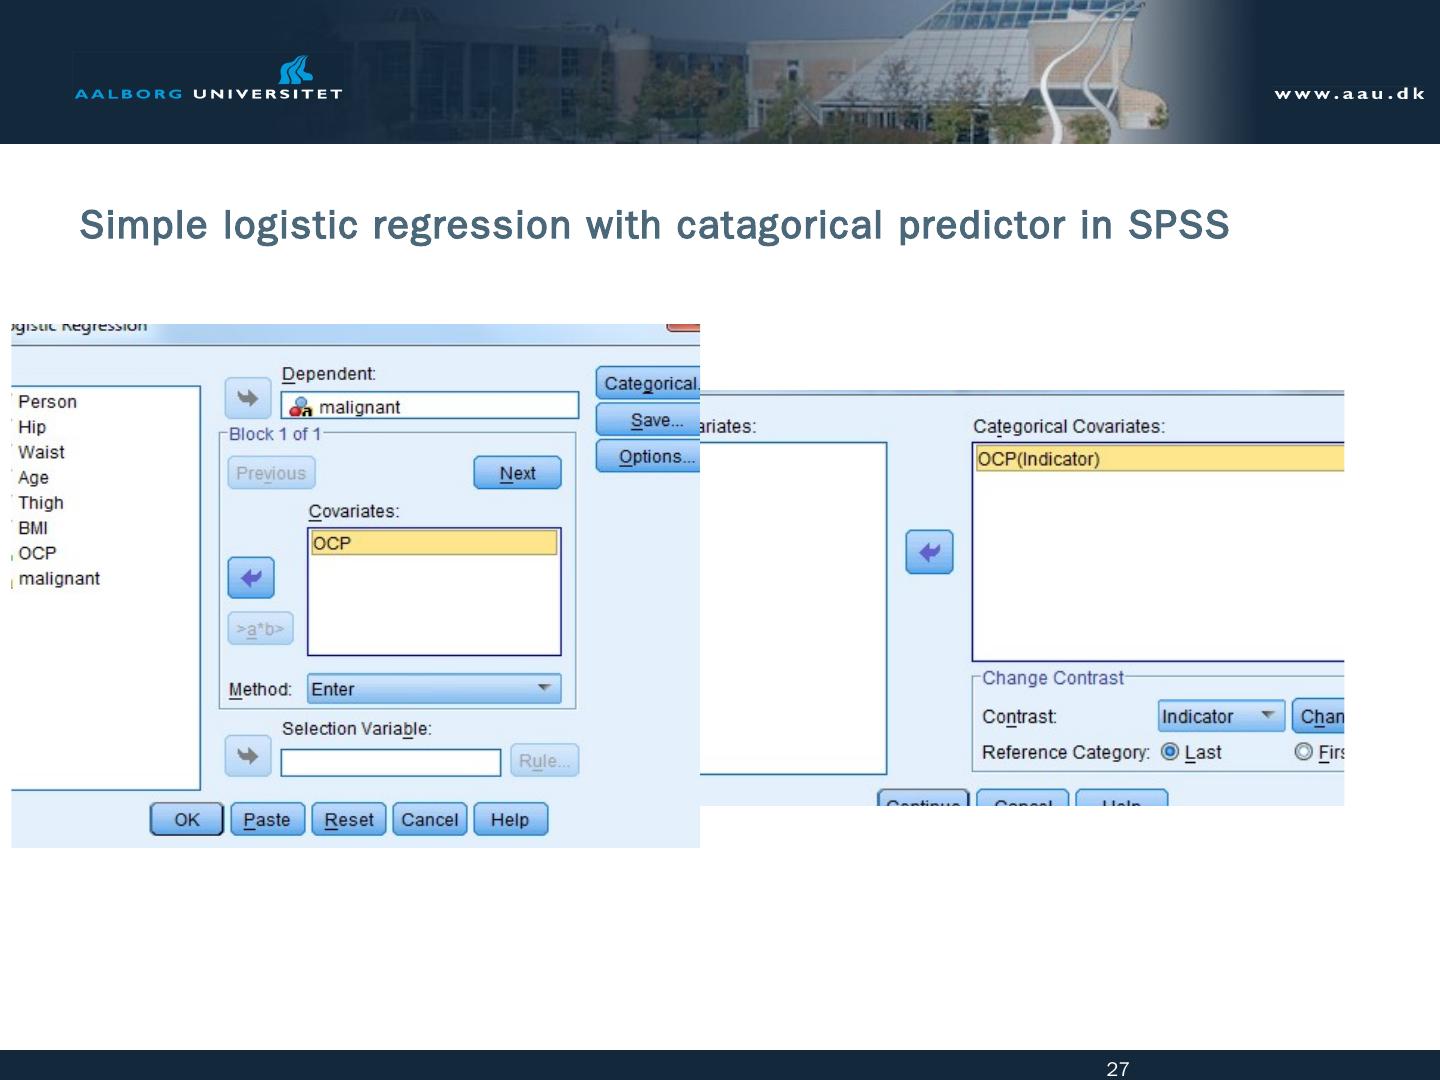Viewport: 1440px width, 1080px height.
Task: Click the blue arrow beside Categorical Covariates
Action: point(929,552)
